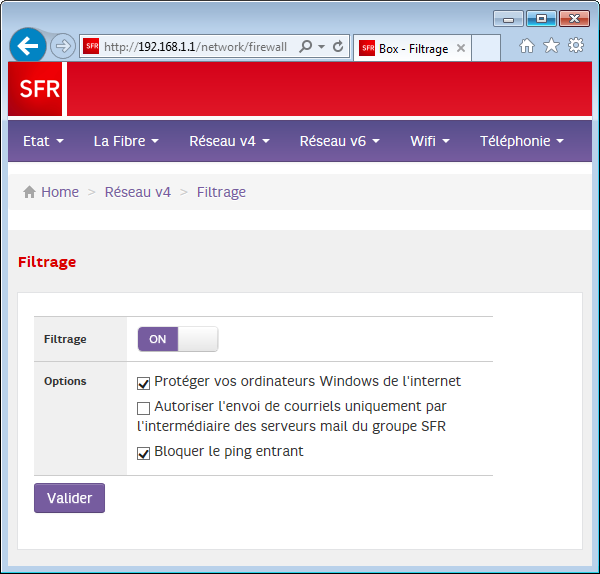This screenshot has width=600, height=574.
Task: Open the Wifi navigation menu
Action: point(430,141)
